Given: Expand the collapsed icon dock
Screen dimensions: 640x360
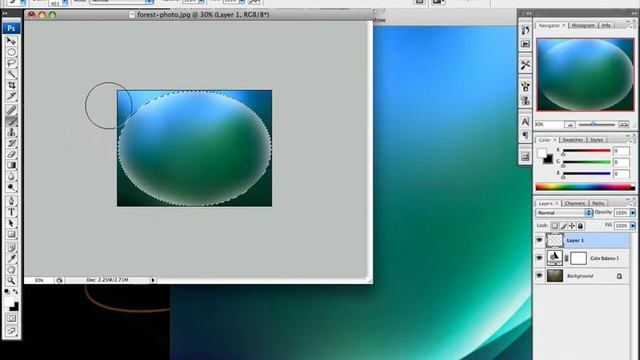Looking at the screenshot, I should pyautogui.click(x=528, y=13).
